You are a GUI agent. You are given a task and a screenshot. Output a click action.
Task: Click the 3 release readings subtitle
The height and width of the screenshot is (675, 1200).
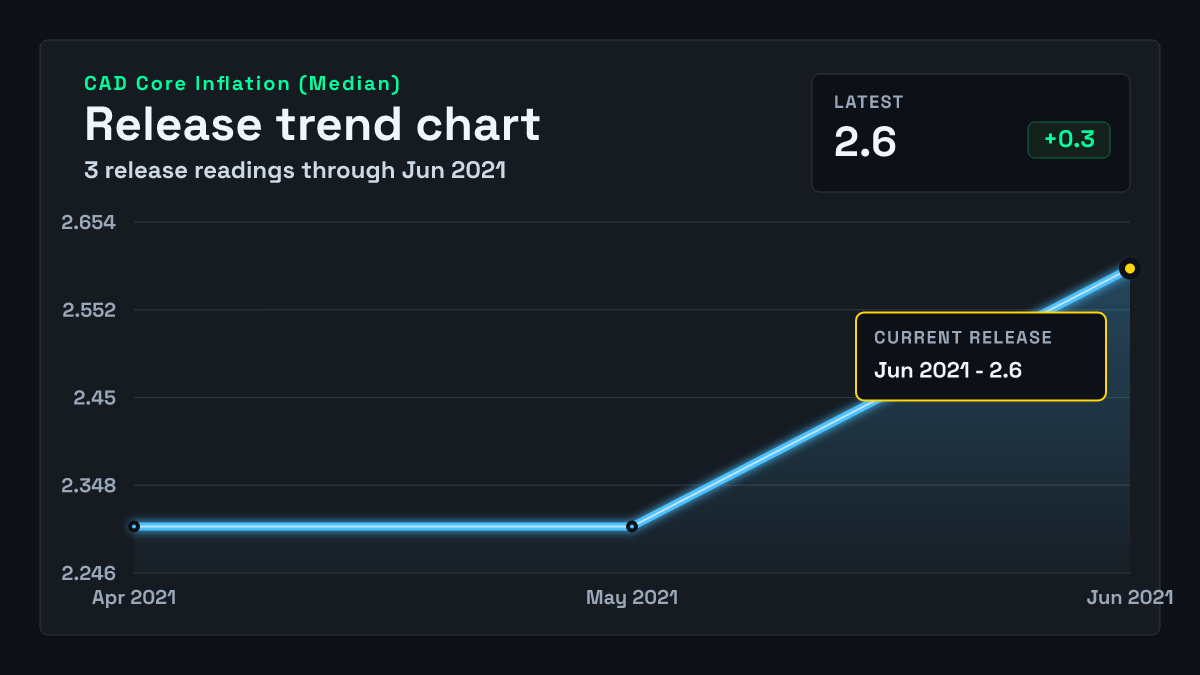[x=295, y=171]
